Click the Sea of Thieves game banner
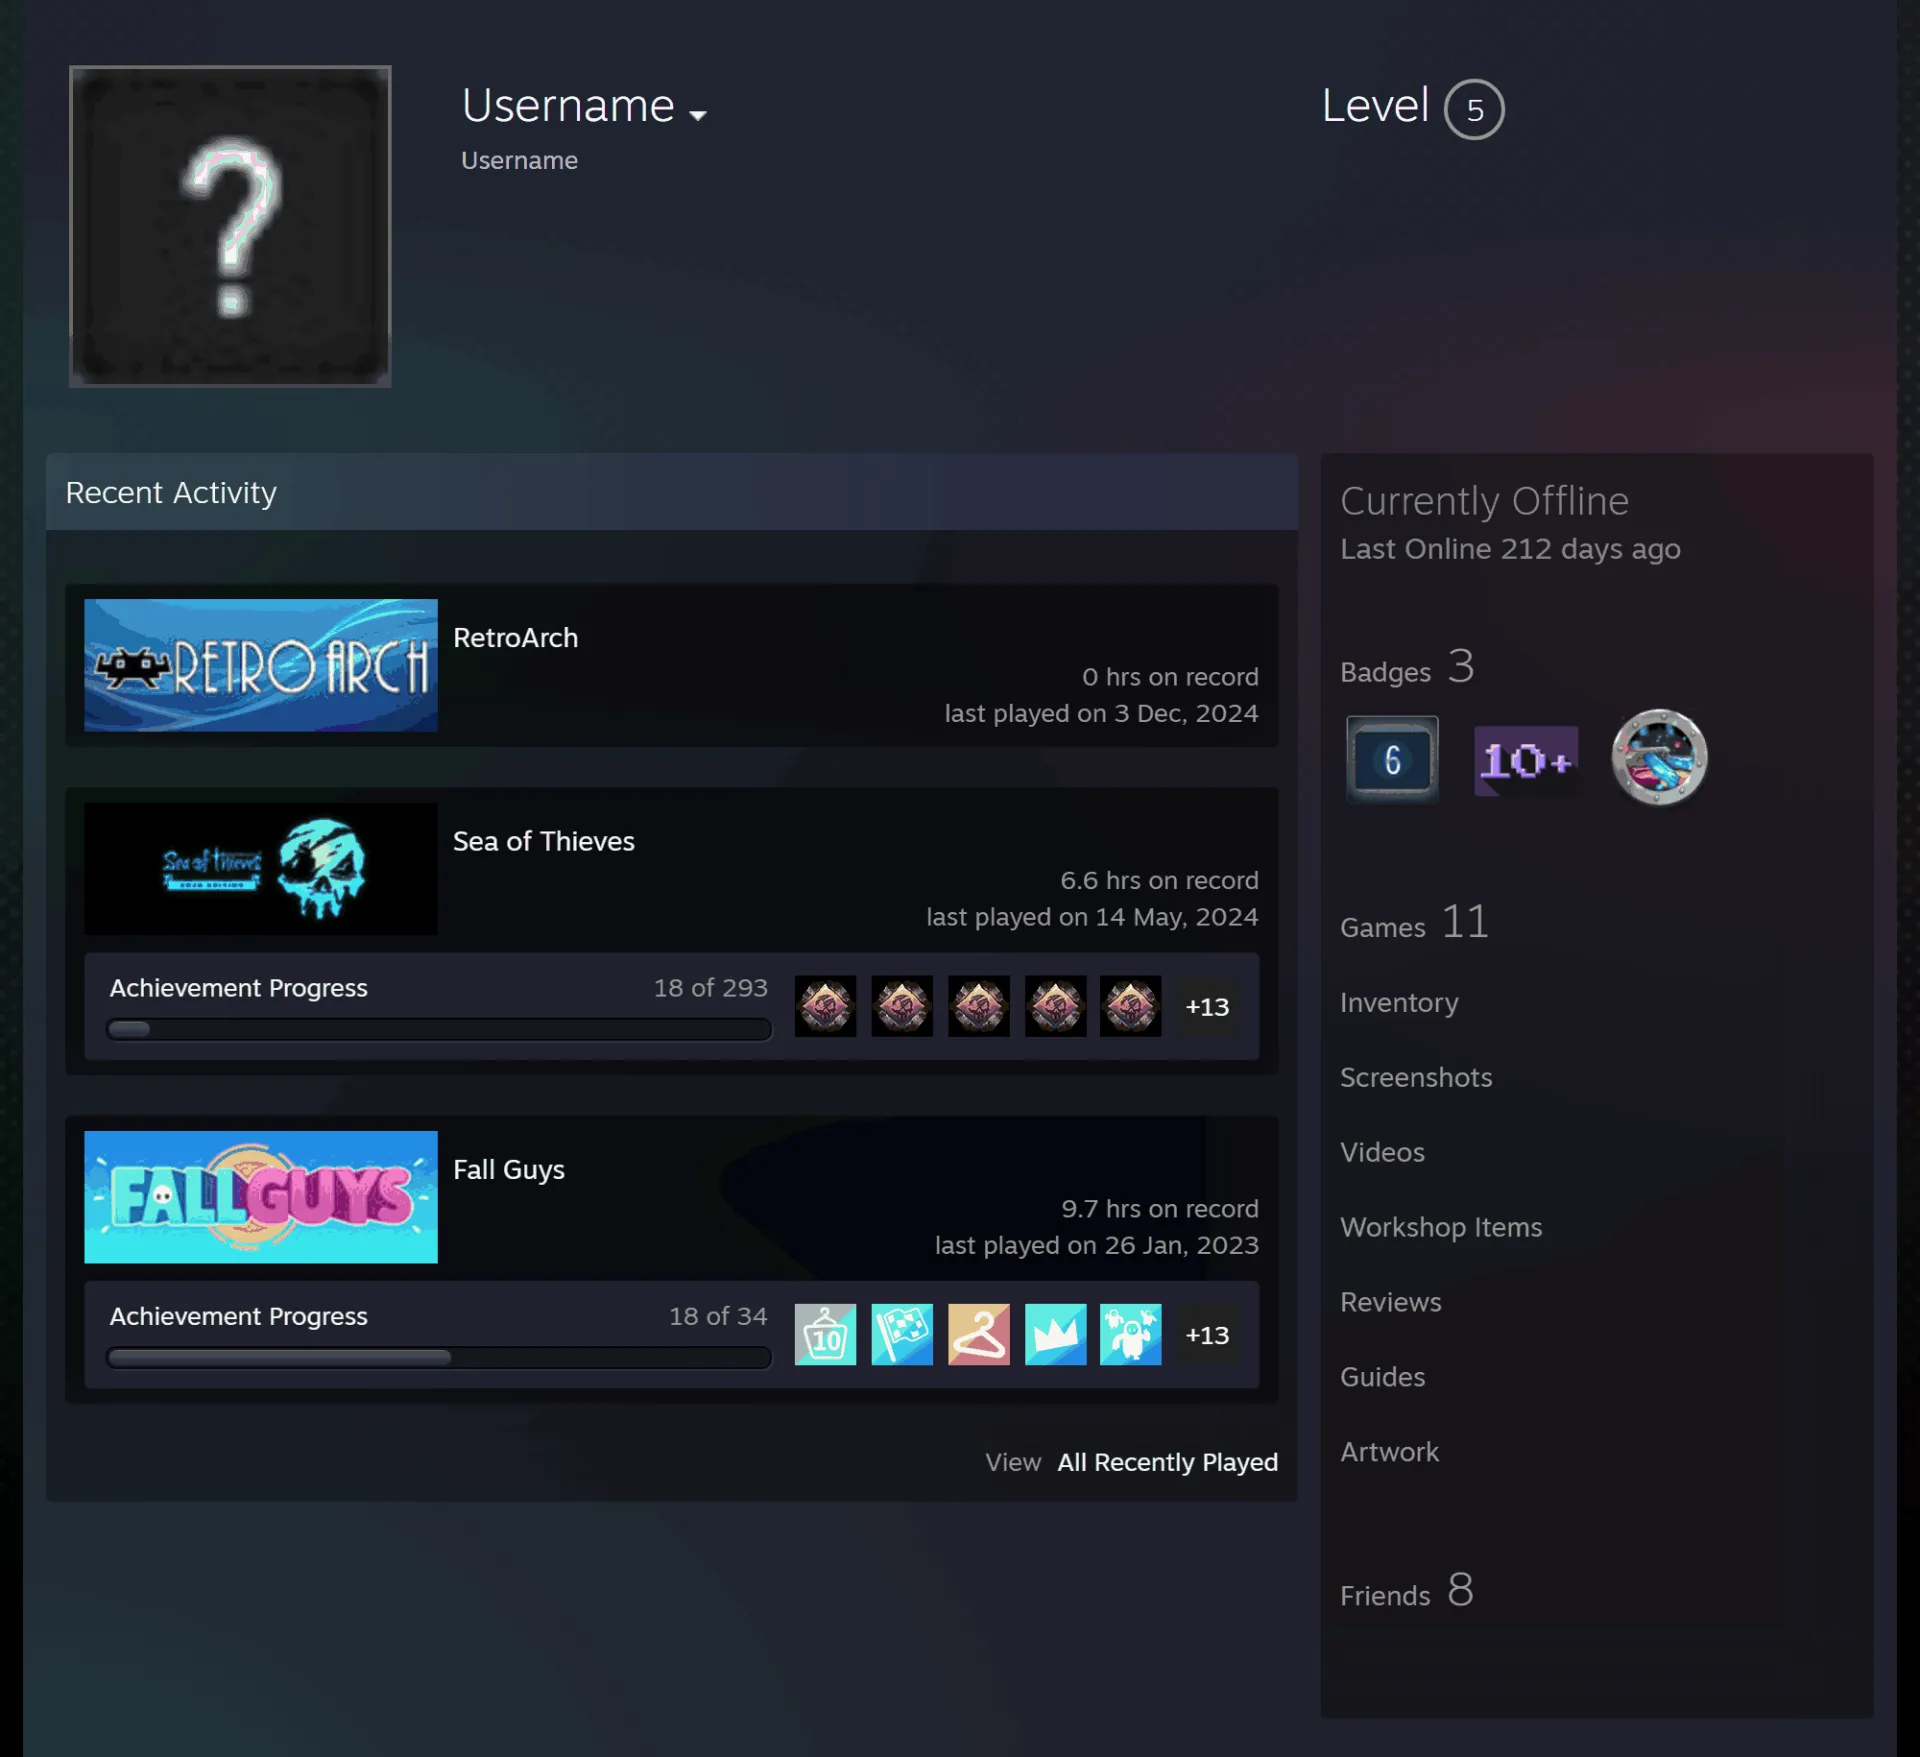Screen dimensions: 1920x1757 pos(261,869)
